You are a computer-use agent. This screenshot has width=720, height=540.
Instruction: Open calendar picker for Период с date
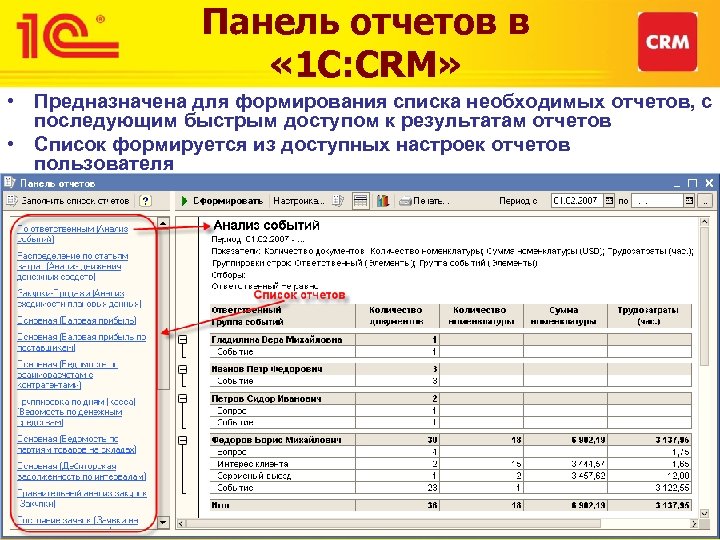(x=609, y=201)
